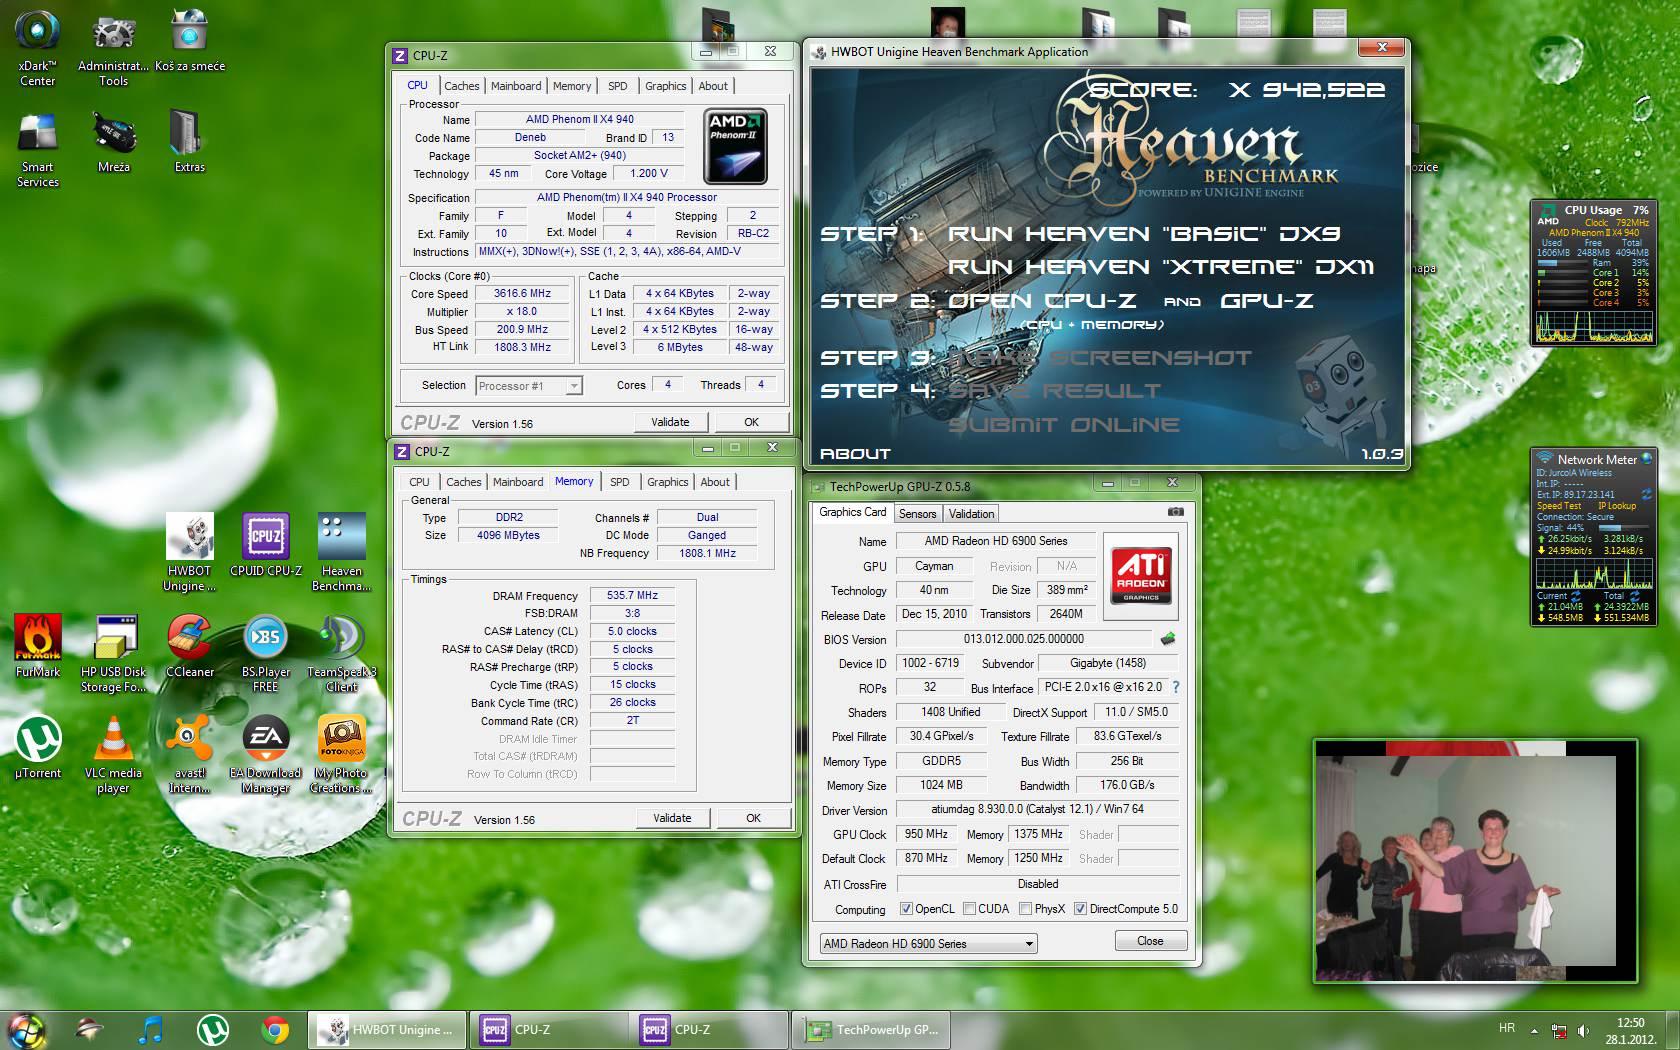Click the taskbar volume speaker icon
The width and height of the screenshot is (1680, 1050).
tap(1583, 1030)
